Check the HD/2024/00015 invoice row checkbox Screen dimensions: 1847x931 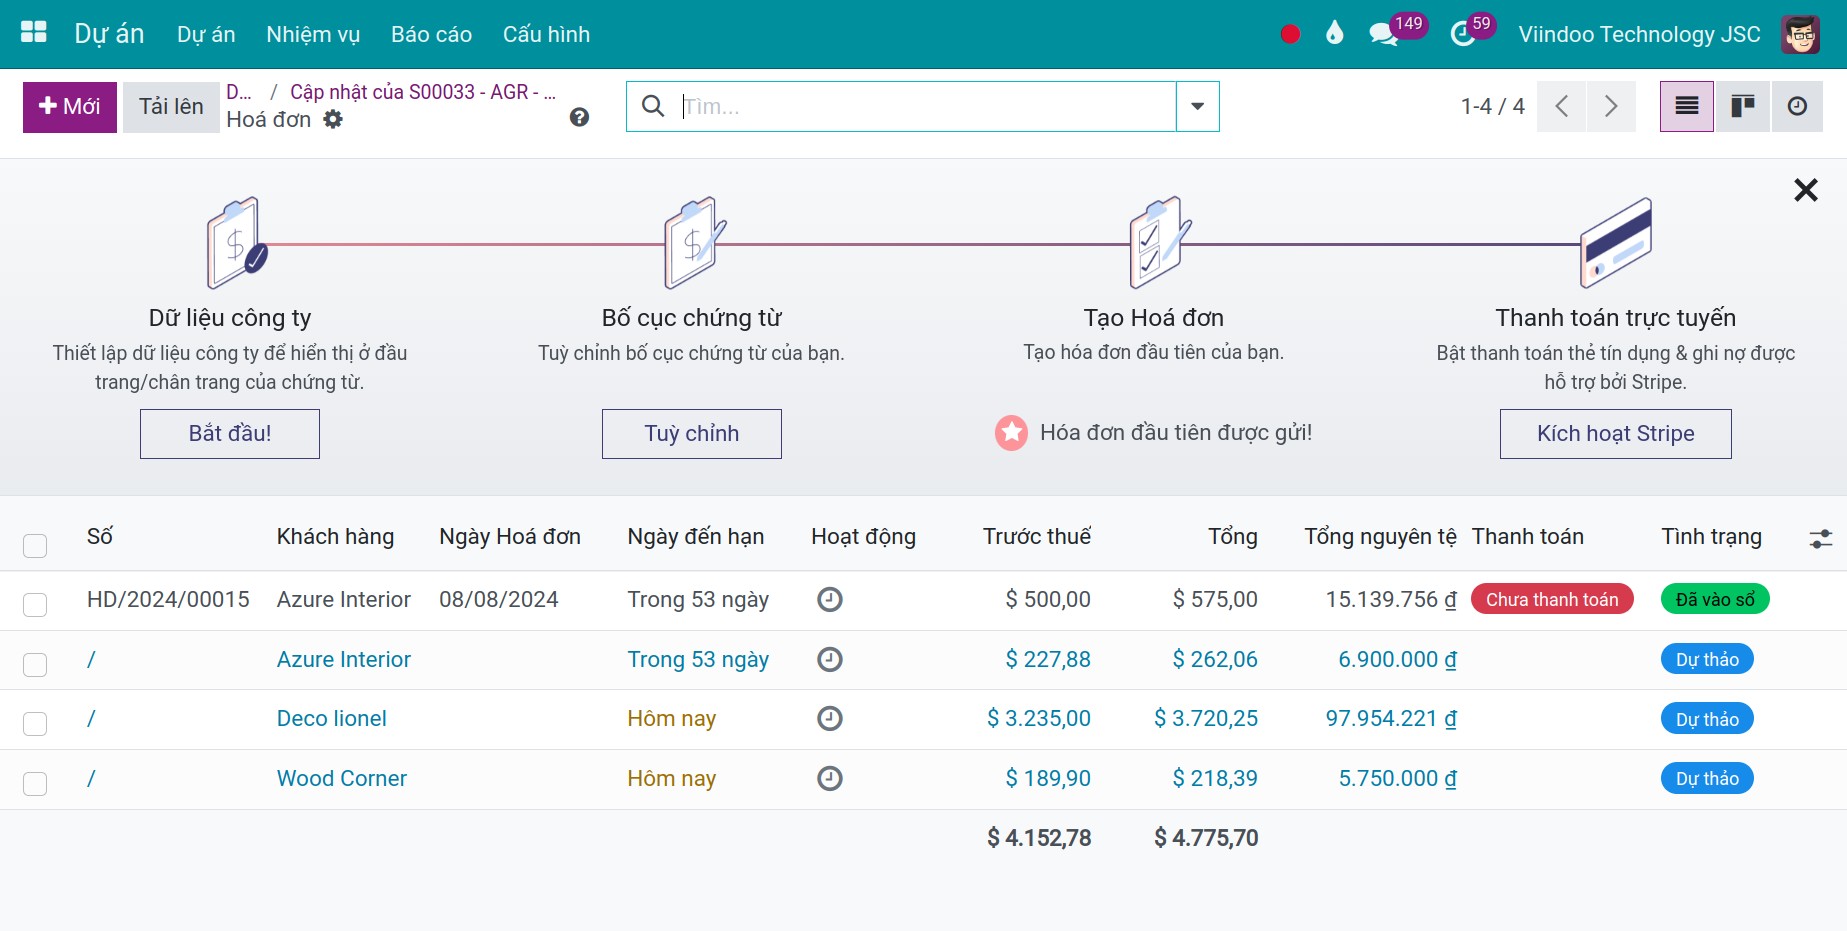point(35,605)
